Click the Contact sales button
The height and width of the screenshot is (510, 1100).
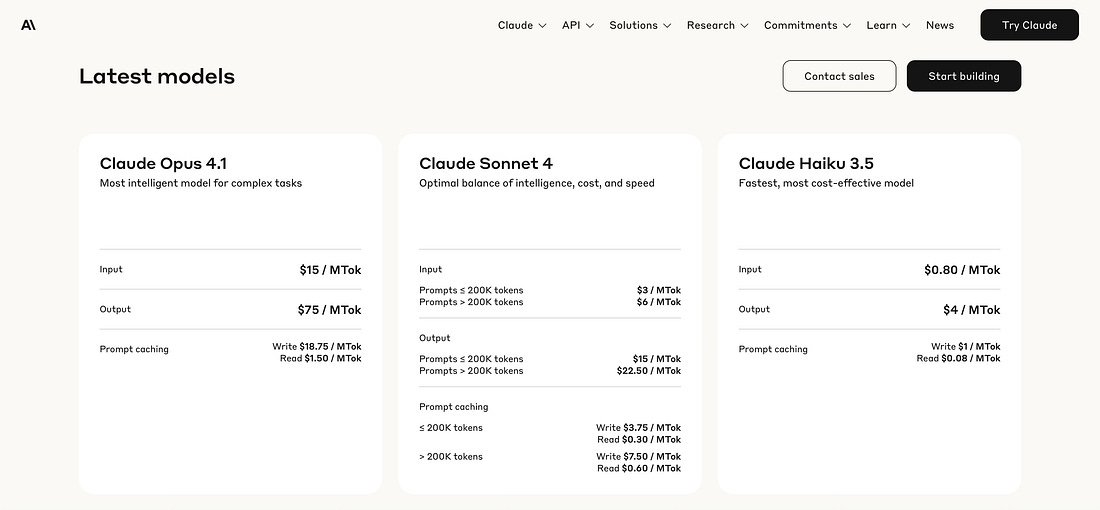click(839, 76)
